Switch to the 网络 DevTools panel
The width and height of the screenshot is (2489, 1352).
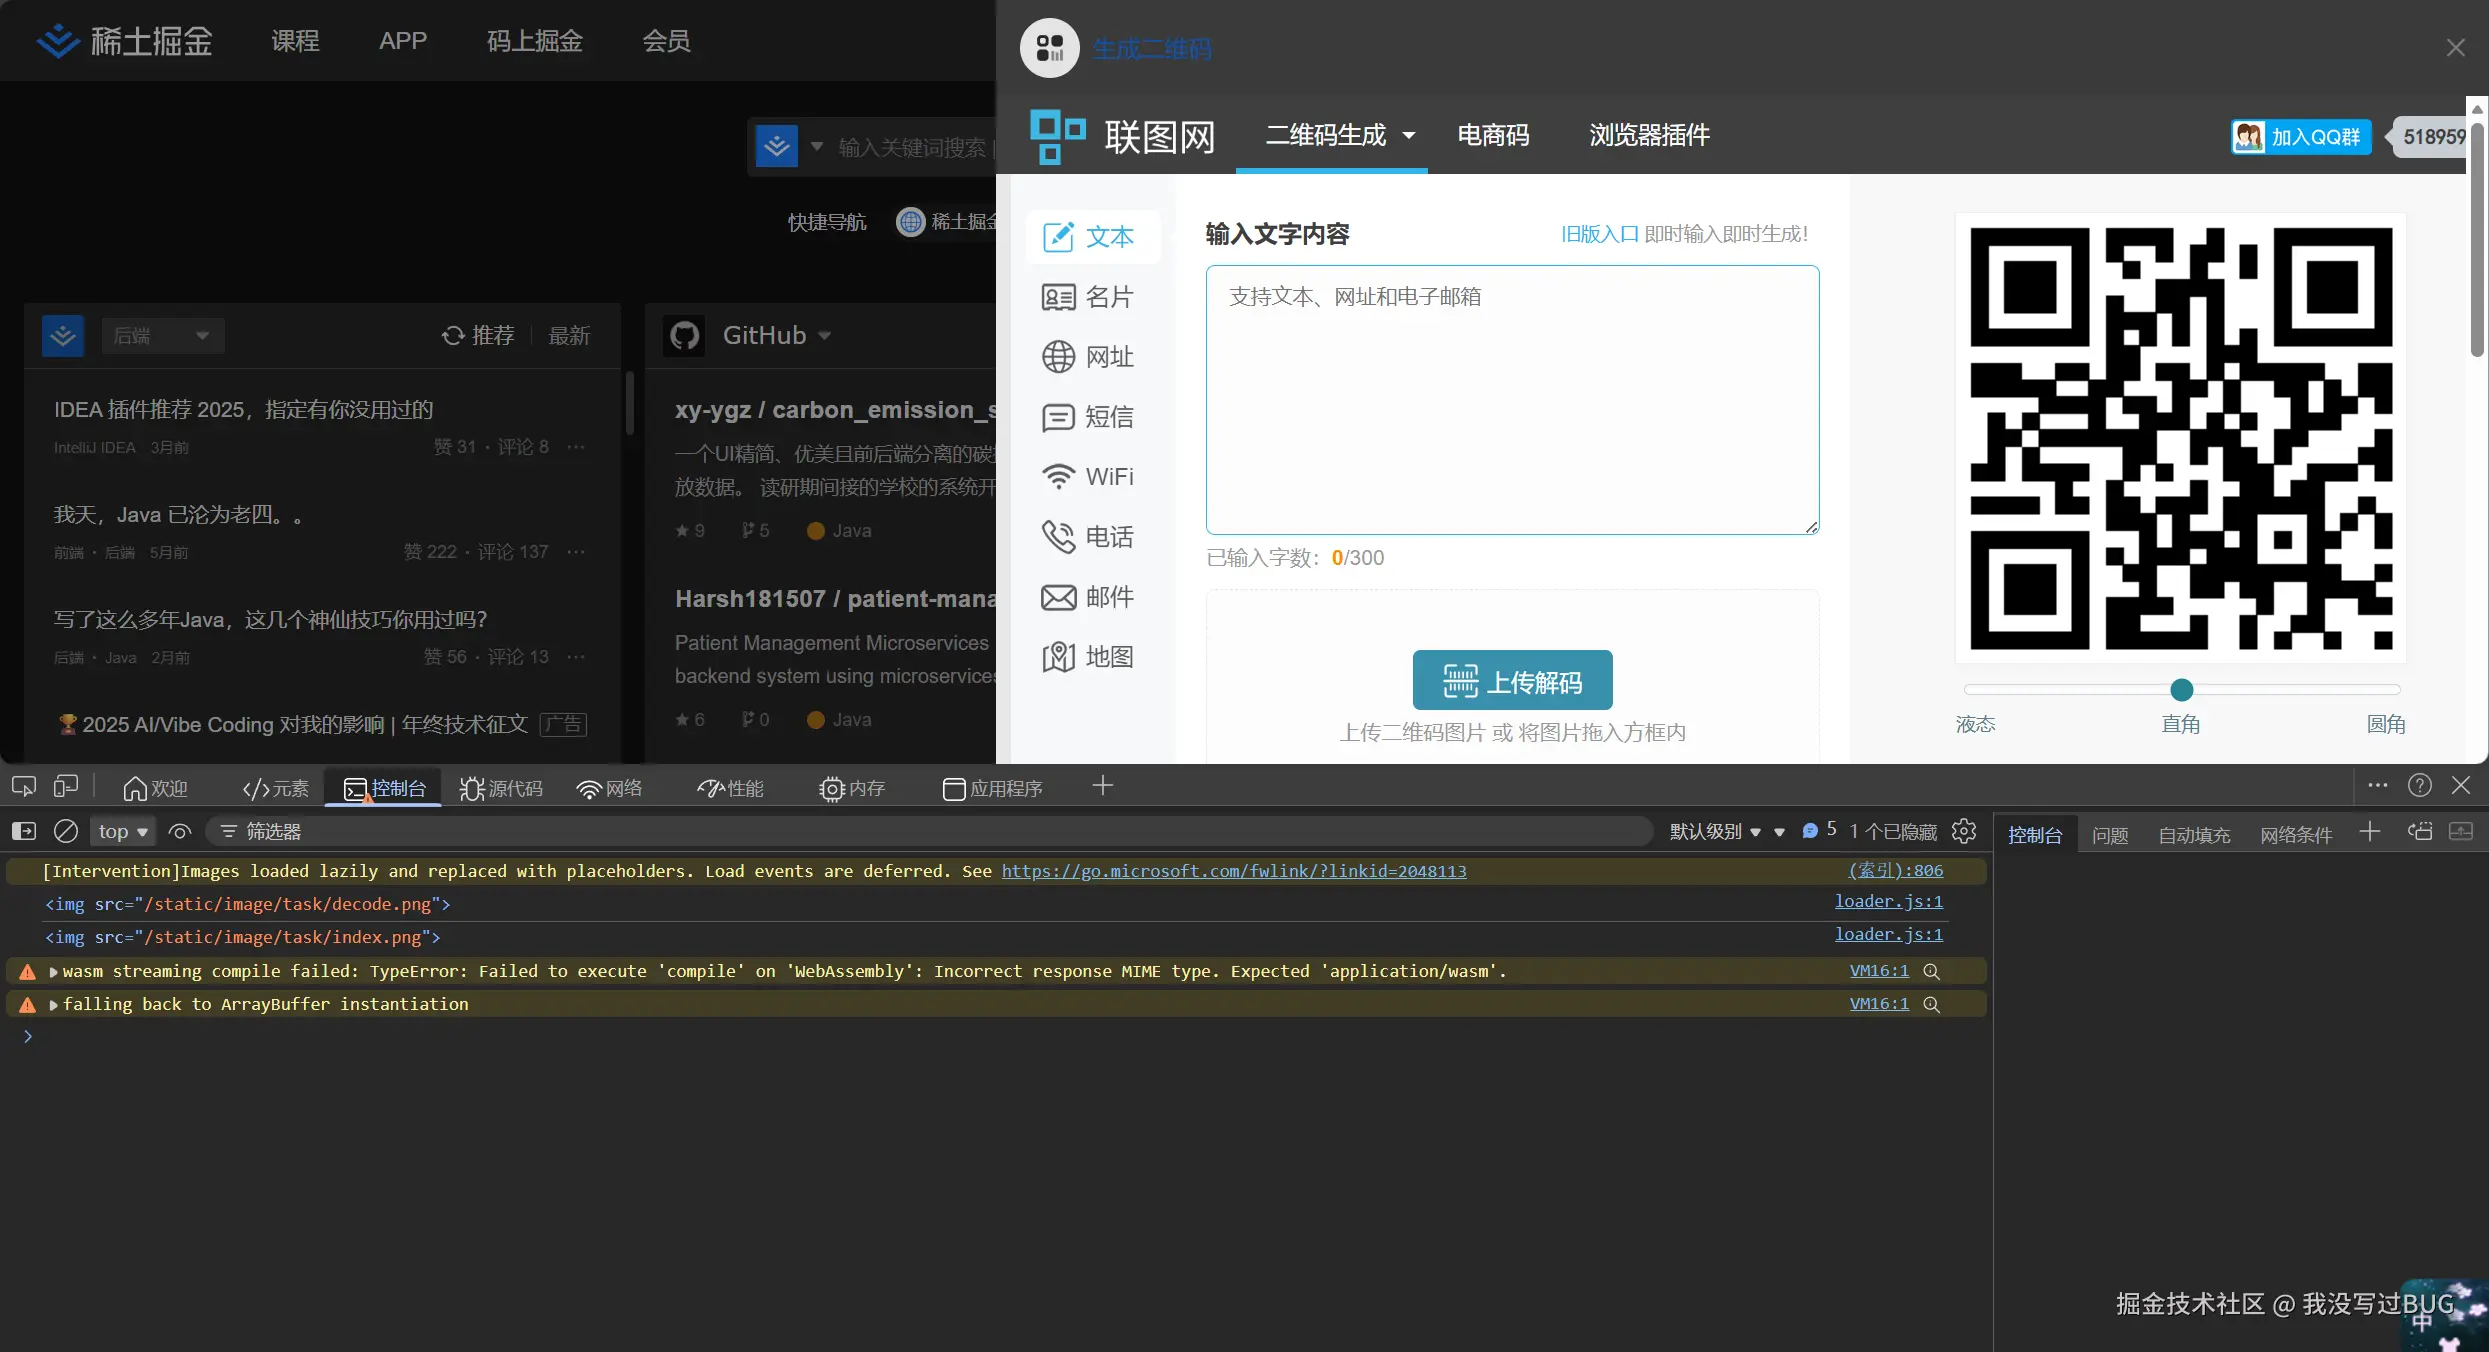tap(609, 788)
